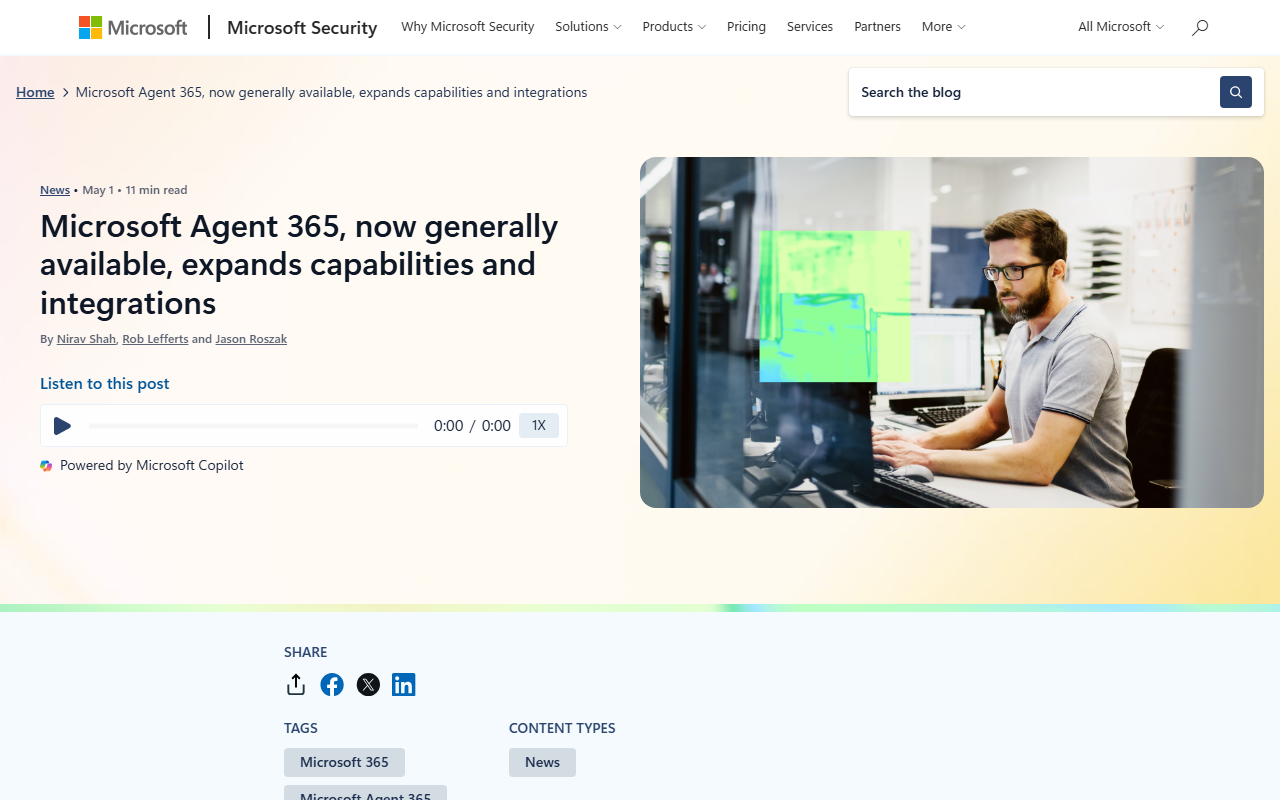Click the breadcrumb current page title
Image resolution: width=1280 pixels, height=800 pixels.
(331, 92)
